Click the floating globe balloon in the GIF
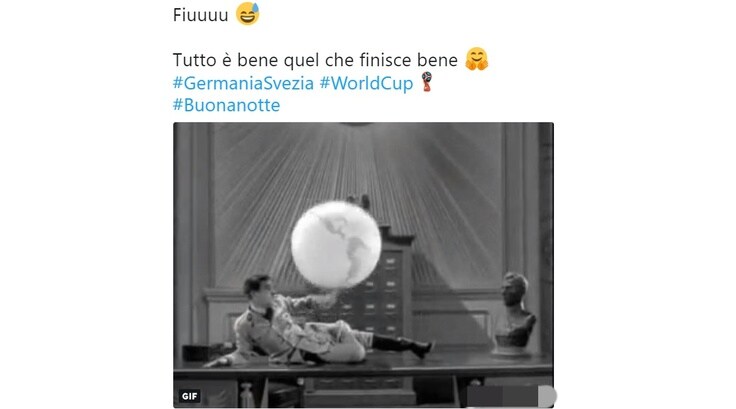The width and height of the screenshot is (736, 409). click(x=336, y=244)
